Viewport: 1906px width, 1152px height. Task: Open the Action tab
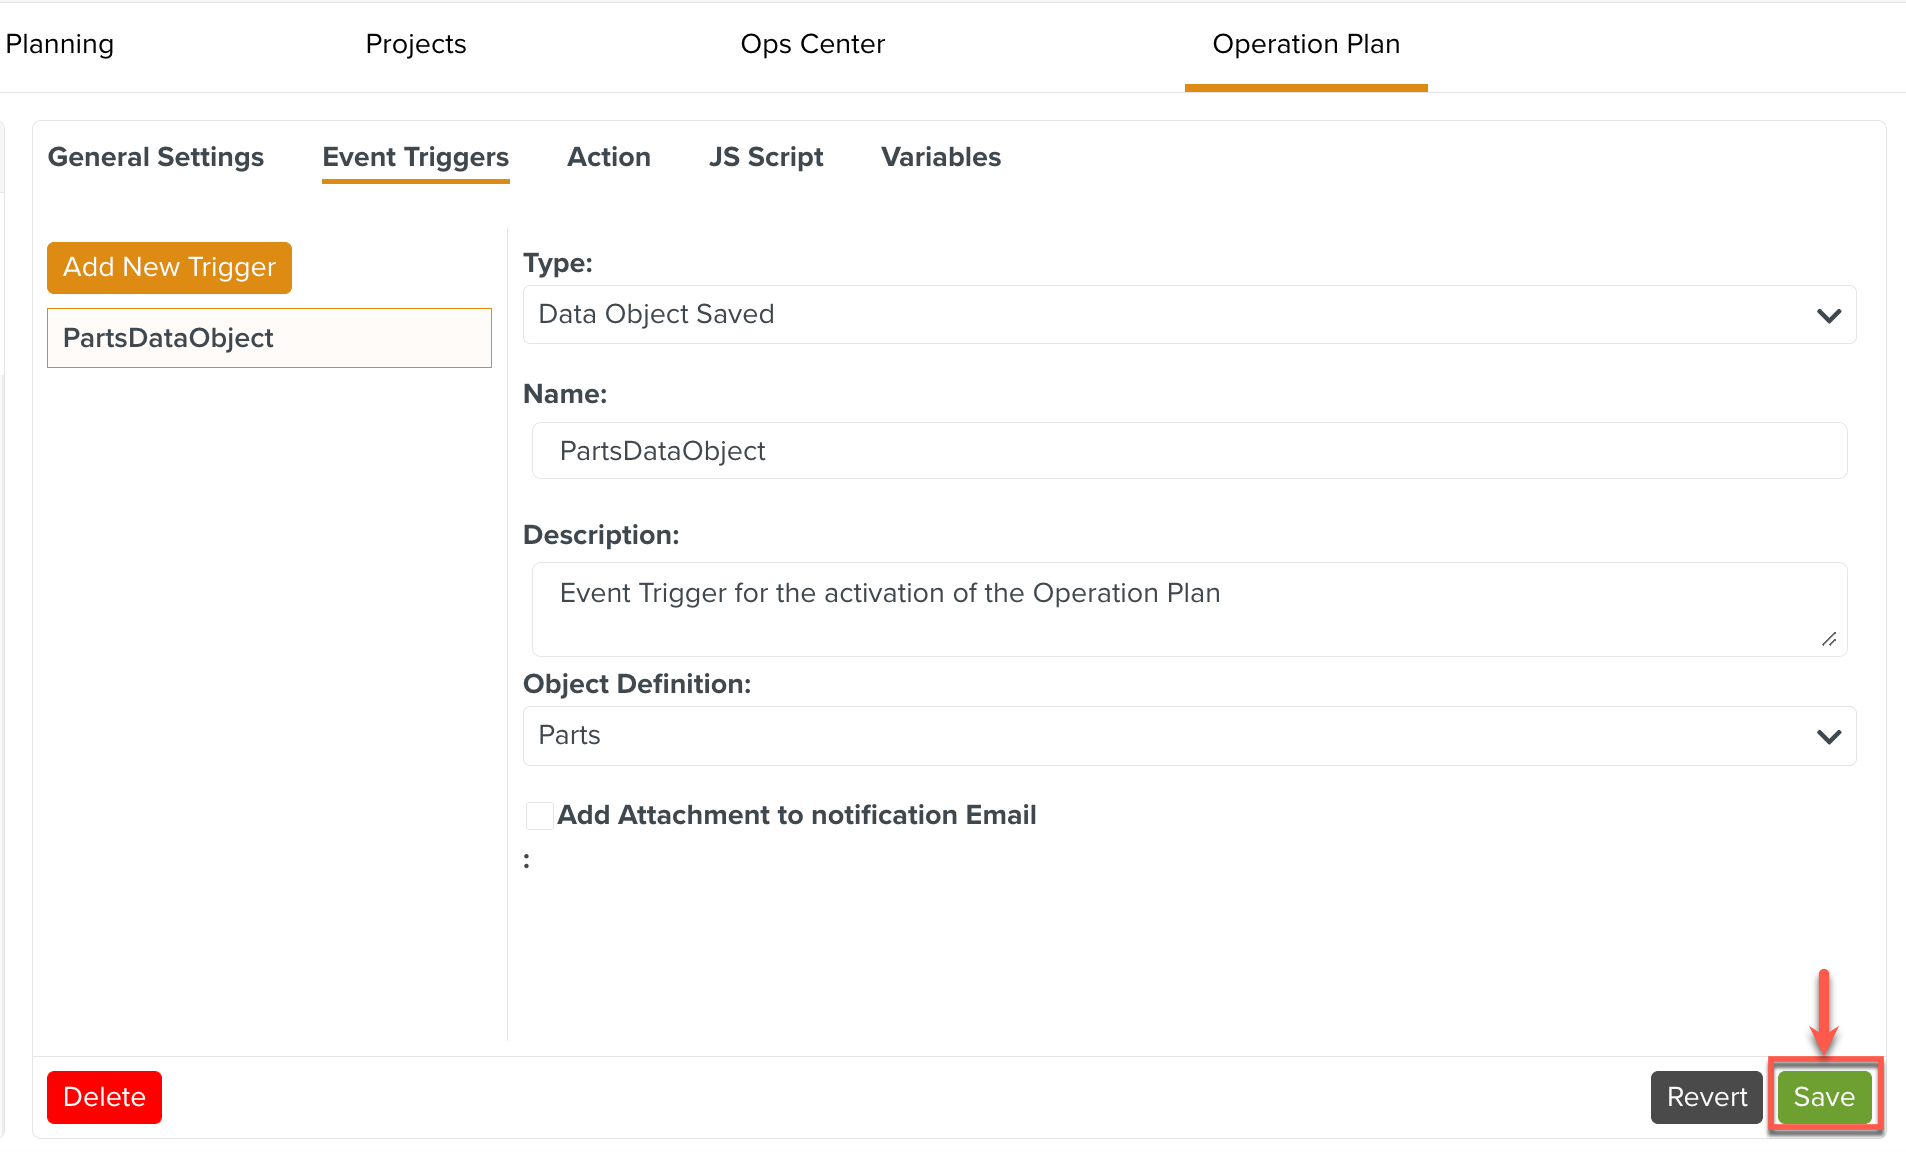point(608,157)
